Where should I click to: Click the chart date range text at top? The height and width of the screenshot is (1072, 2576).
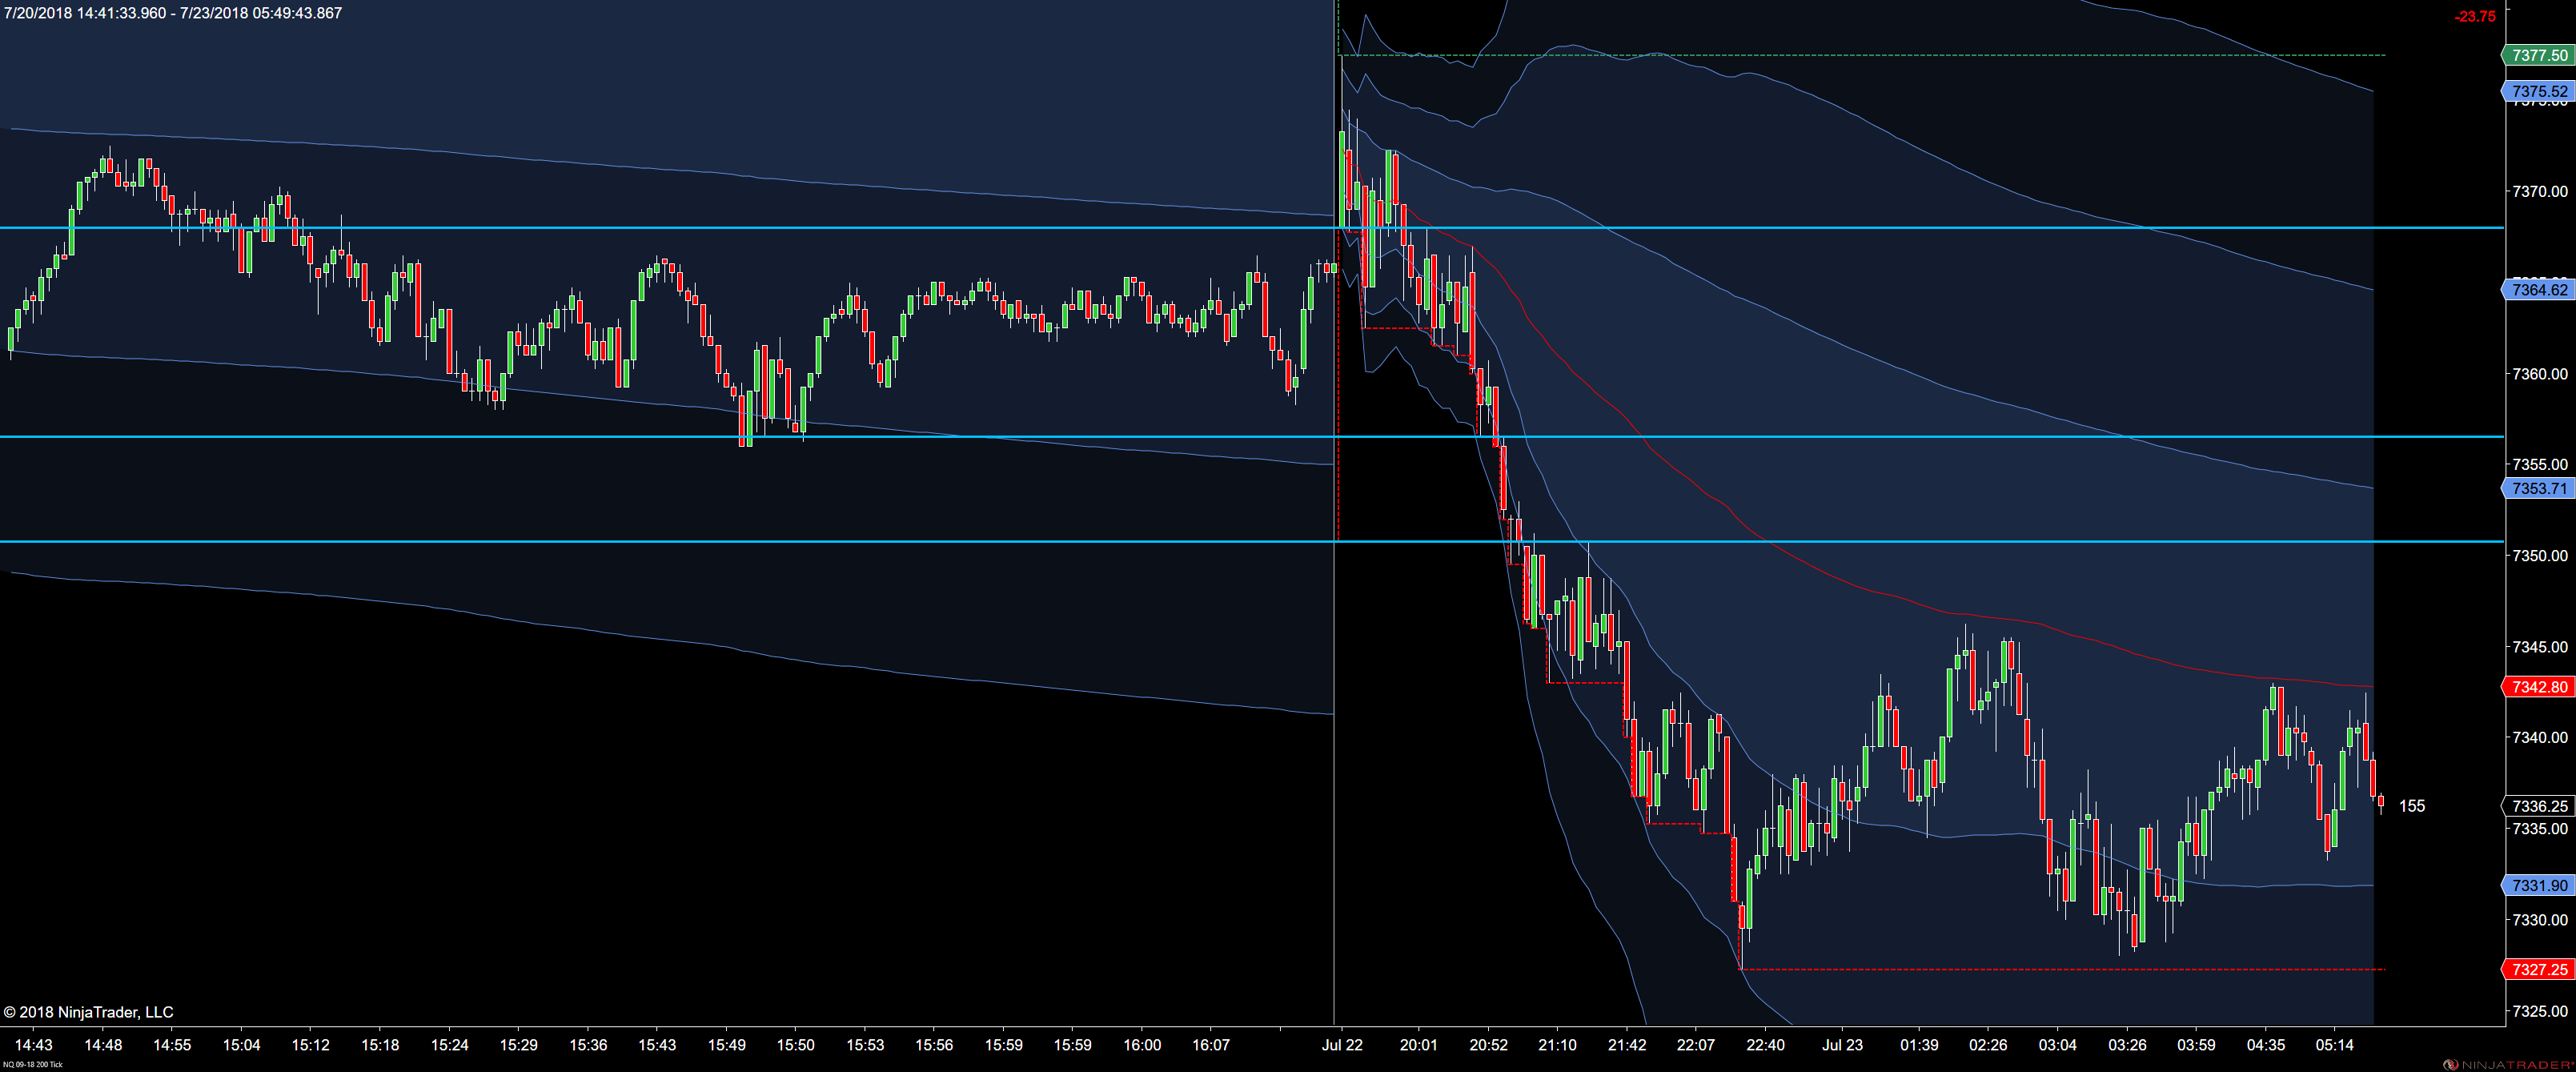pos(172,13)
